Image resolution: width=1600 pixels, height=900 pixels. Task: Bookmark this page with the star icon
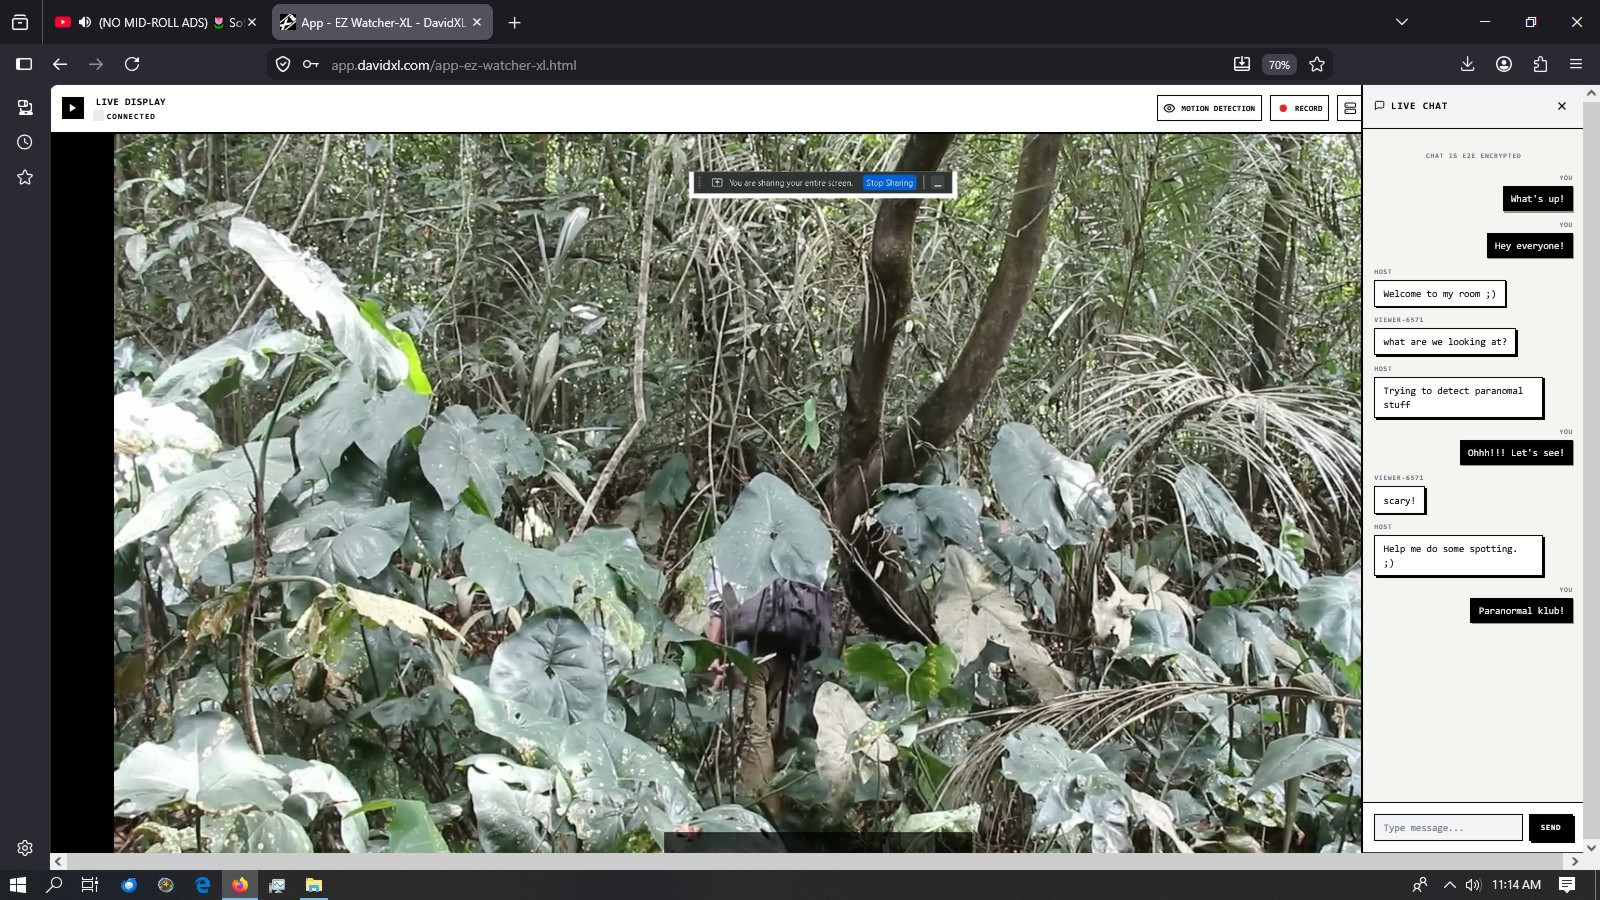coord(1317,64)
